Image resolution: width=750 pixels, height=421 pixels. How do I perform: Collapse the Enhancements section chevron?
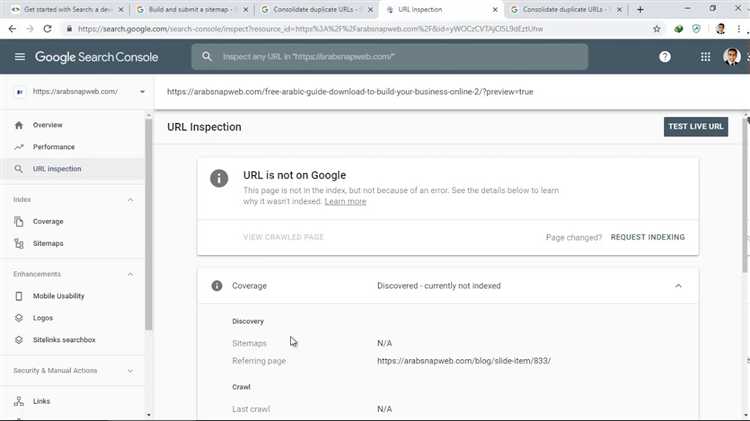coord(130,274)
